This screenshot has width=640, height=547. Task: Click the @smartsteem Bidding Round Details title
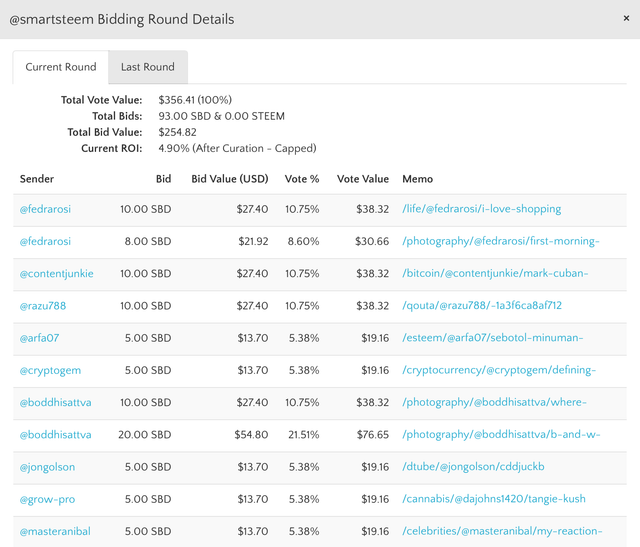click(x=122, y=20)
